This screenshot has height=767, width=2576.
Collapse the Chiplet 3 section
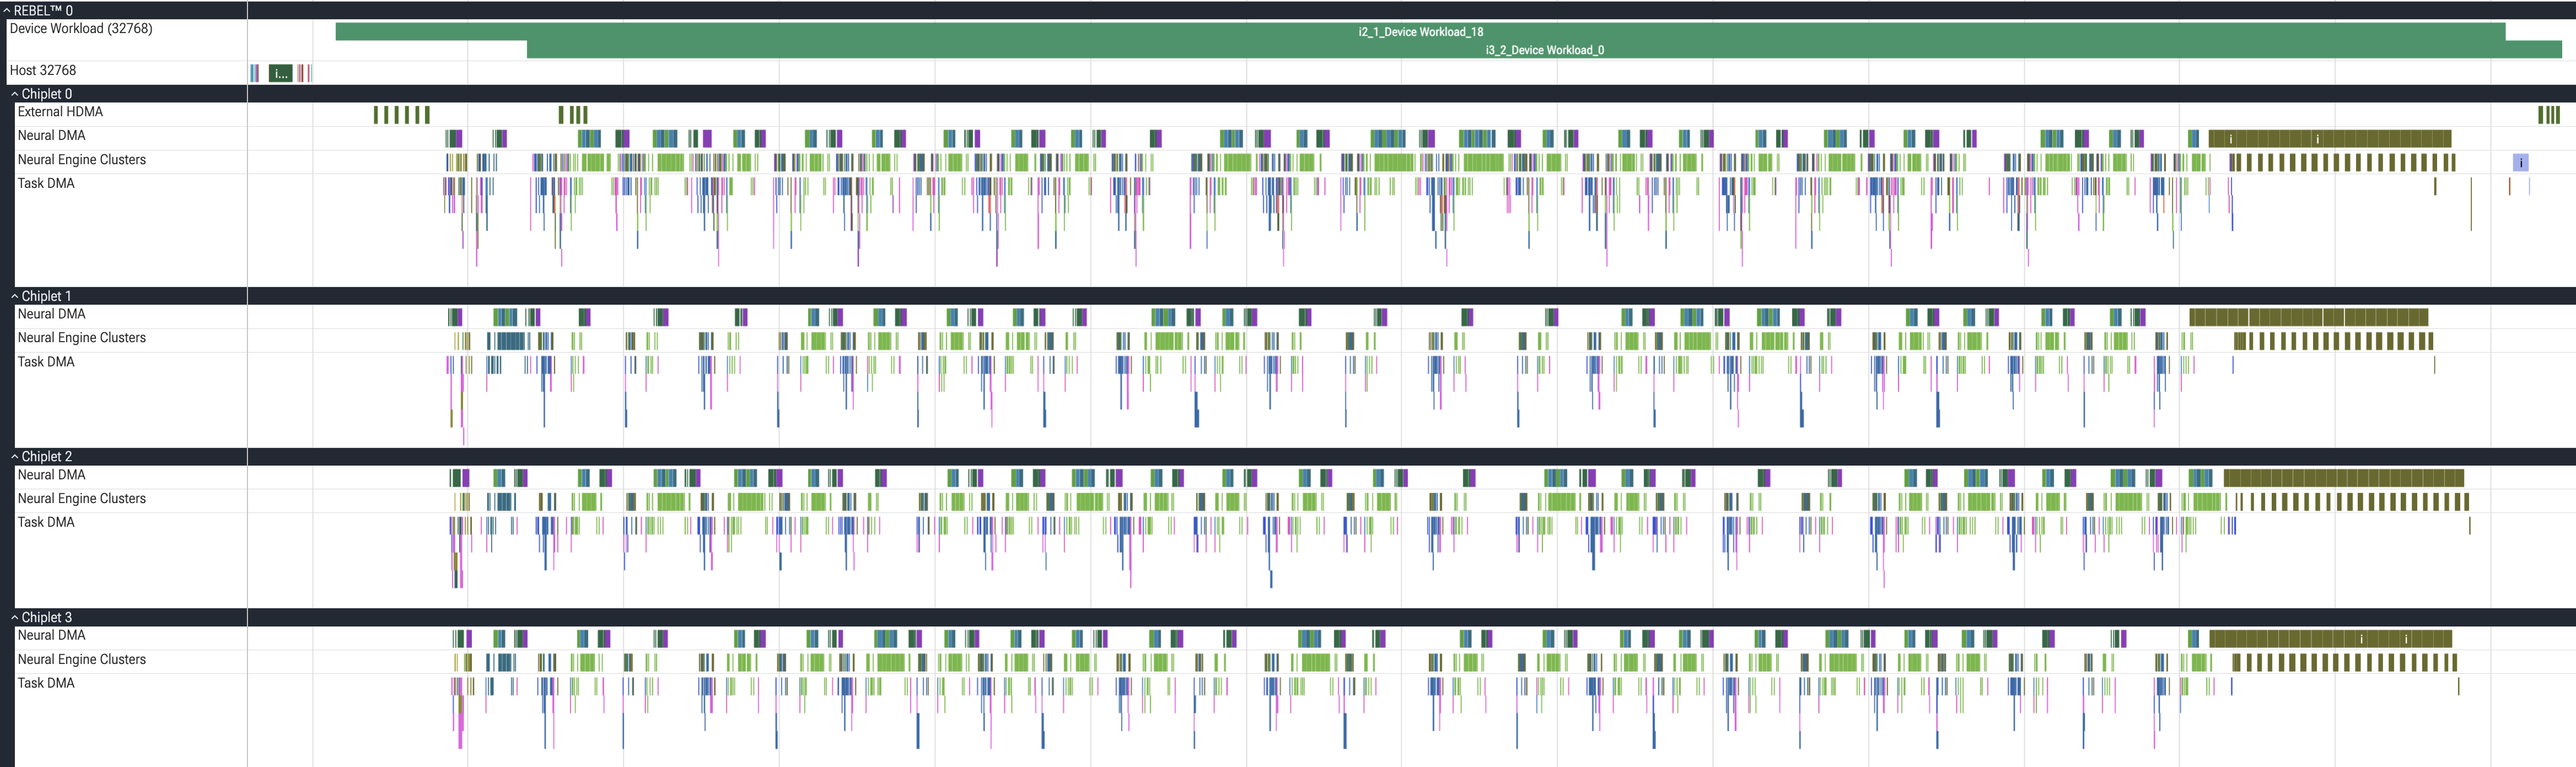pos(15,617)
